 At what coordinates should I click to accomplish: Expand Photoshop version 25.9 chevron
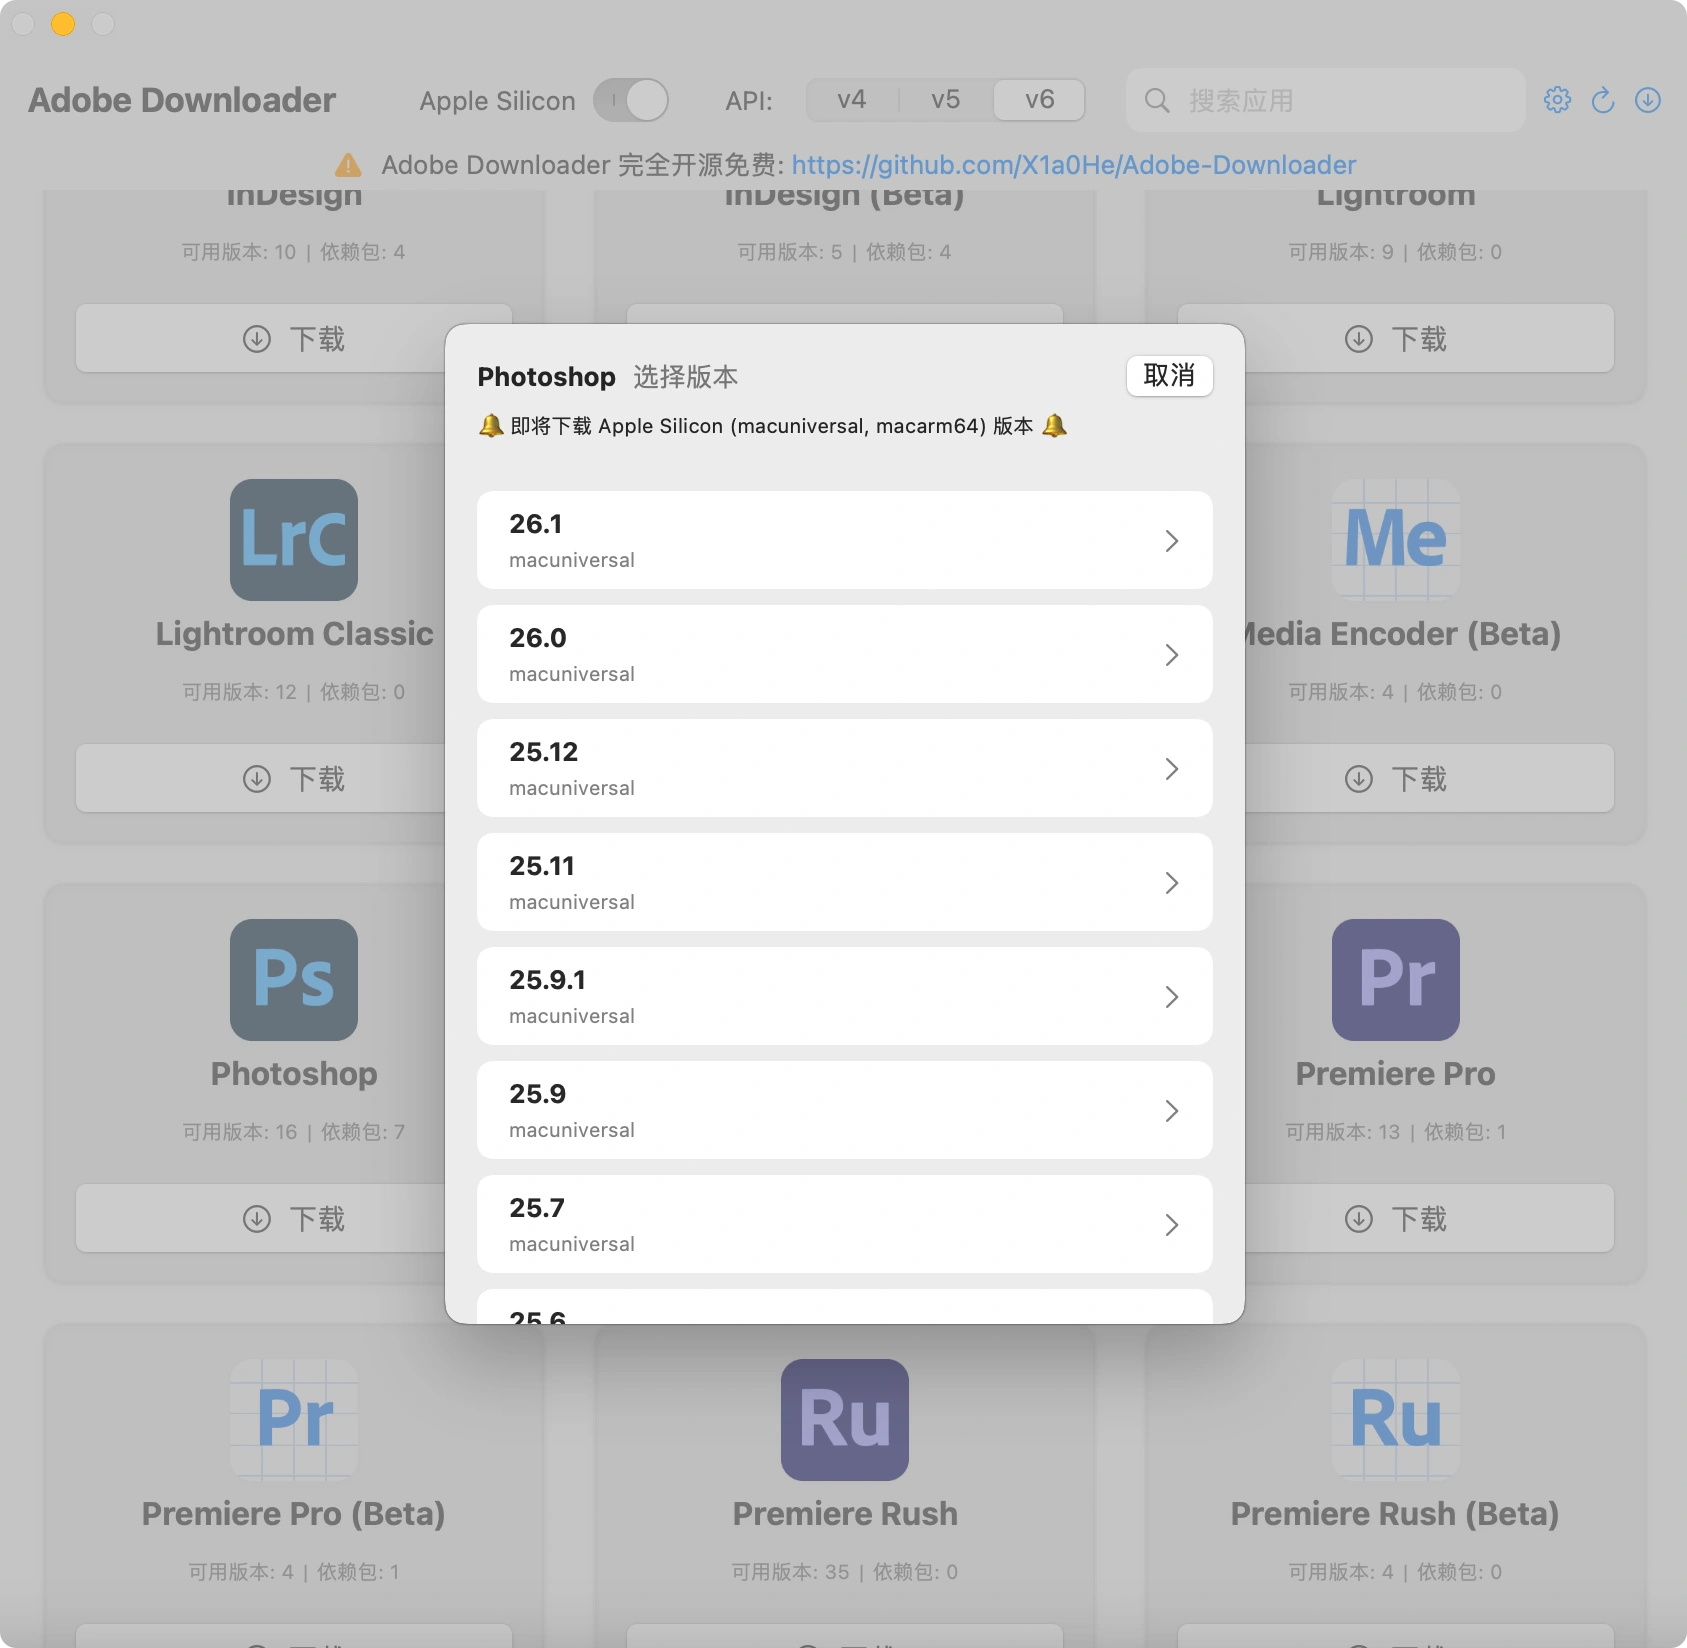coord(1172,1111)
